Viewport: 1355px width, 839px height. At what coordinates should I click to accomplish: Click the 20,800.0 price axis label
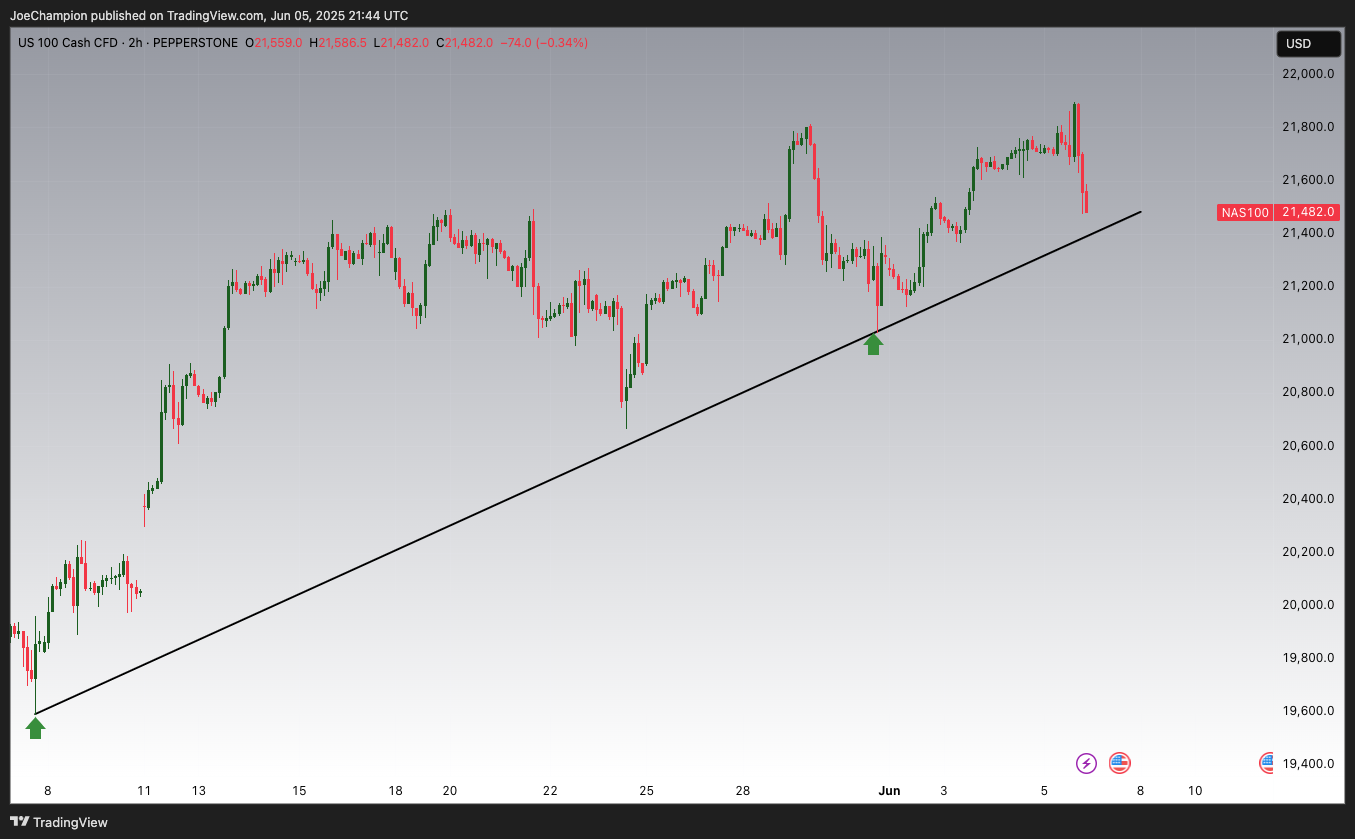(x=1308, y=392)
